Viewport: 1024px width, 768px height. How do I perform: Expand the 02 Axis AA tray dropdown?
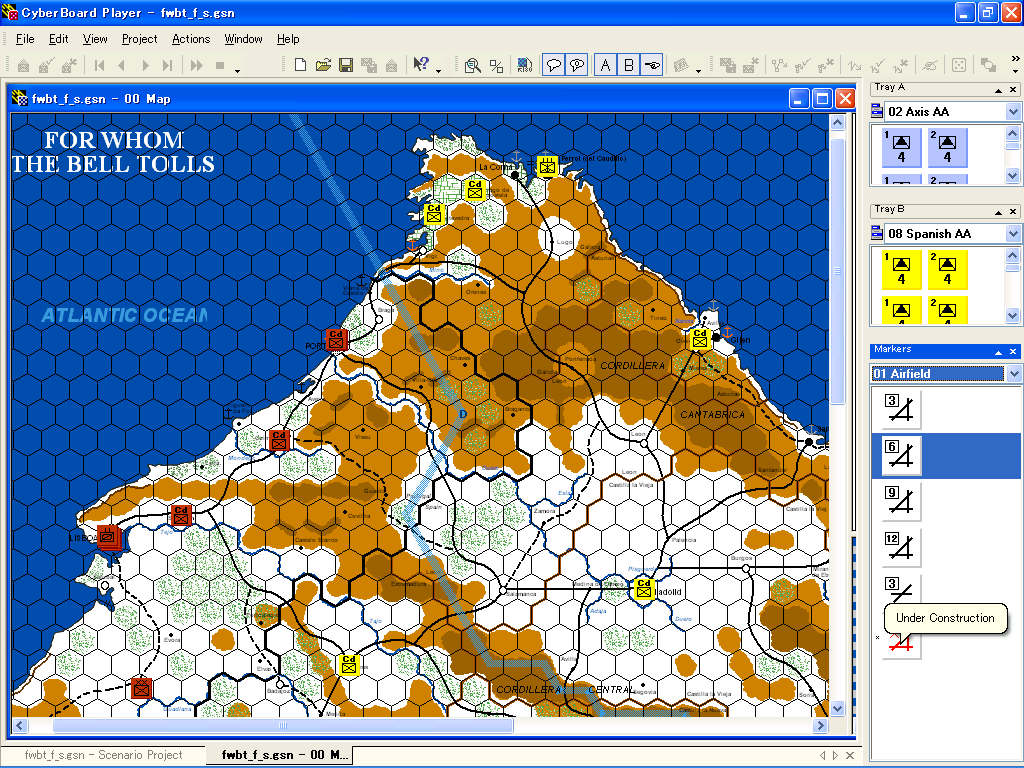tap(1013, 112)
